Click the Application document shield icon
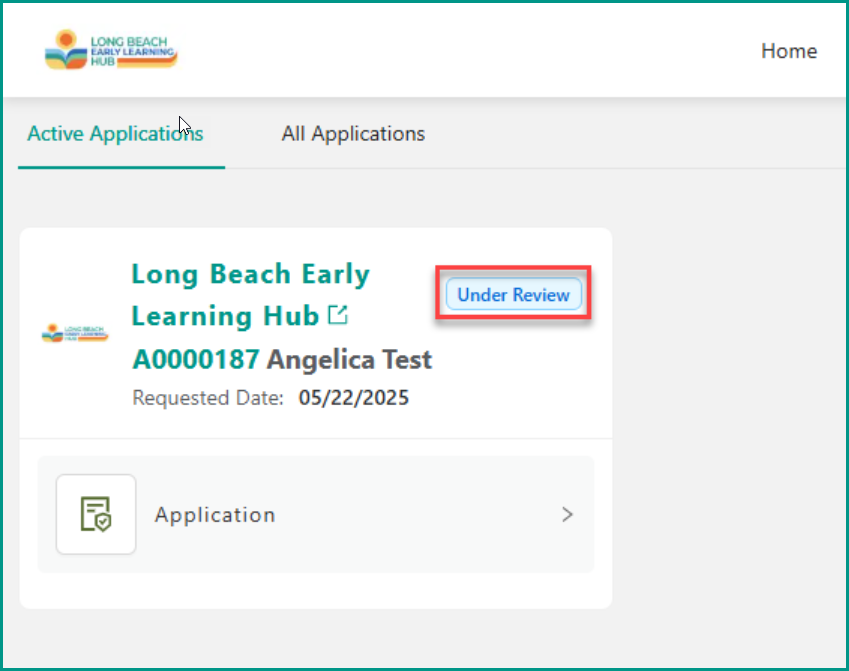The image size is (849, 671). tap(96, 514)
